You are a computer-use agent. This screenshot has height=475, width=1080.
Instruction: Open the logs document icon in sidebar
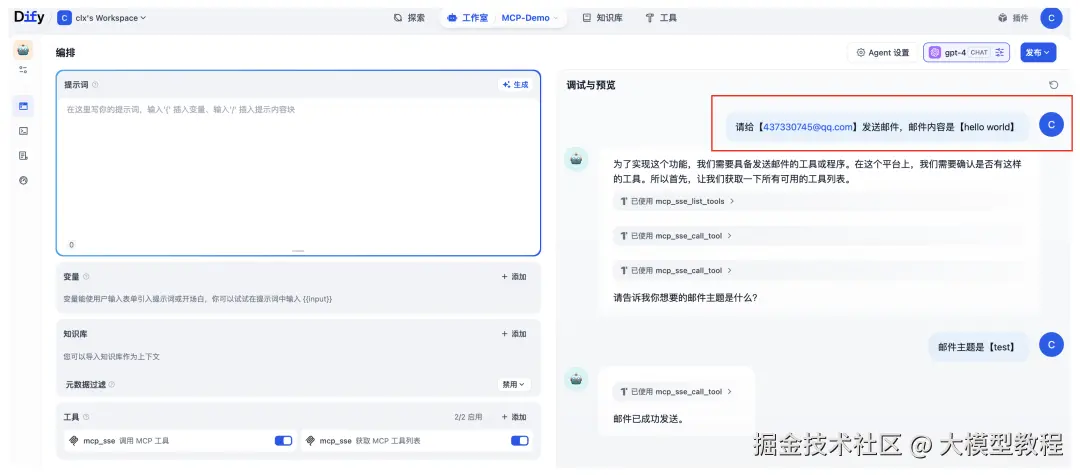tap(23, 156)
